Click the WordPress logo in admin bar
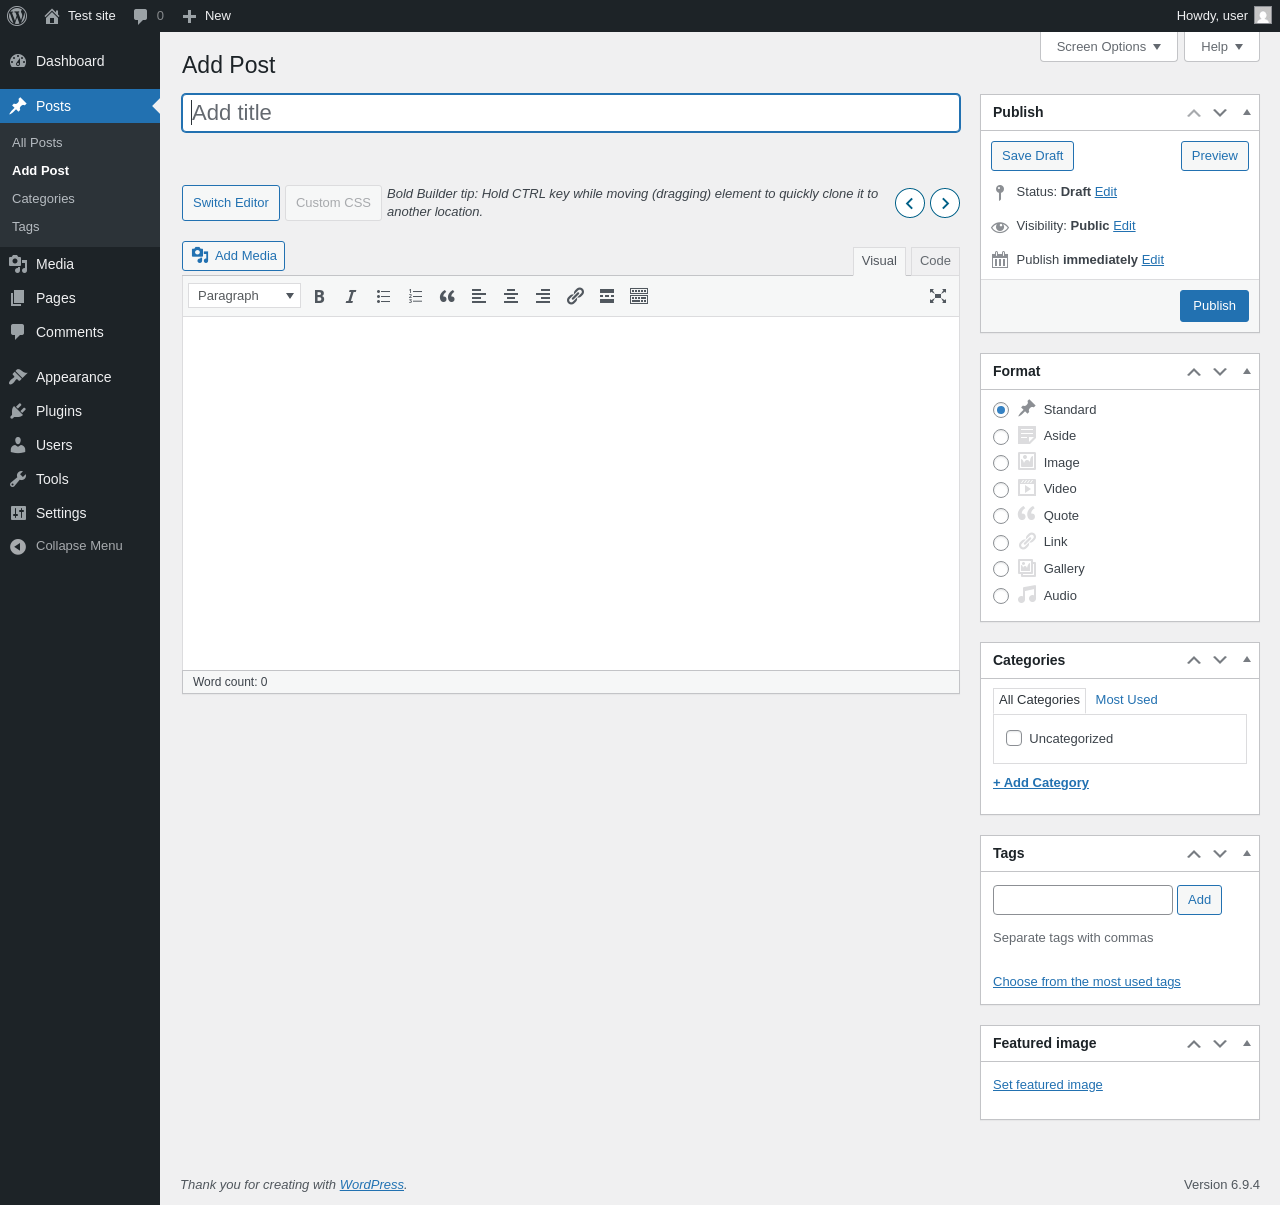 point(17,16)
